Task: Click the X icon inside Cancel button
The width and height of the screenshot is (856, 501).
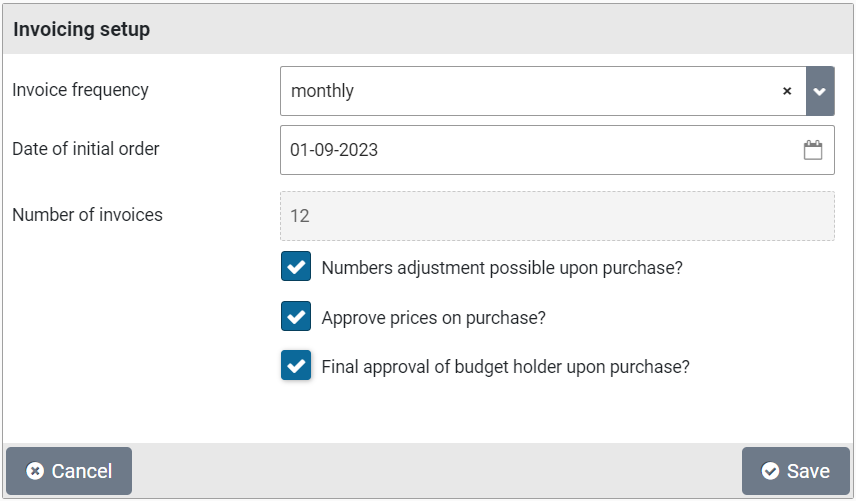Action: coord(35,471)
